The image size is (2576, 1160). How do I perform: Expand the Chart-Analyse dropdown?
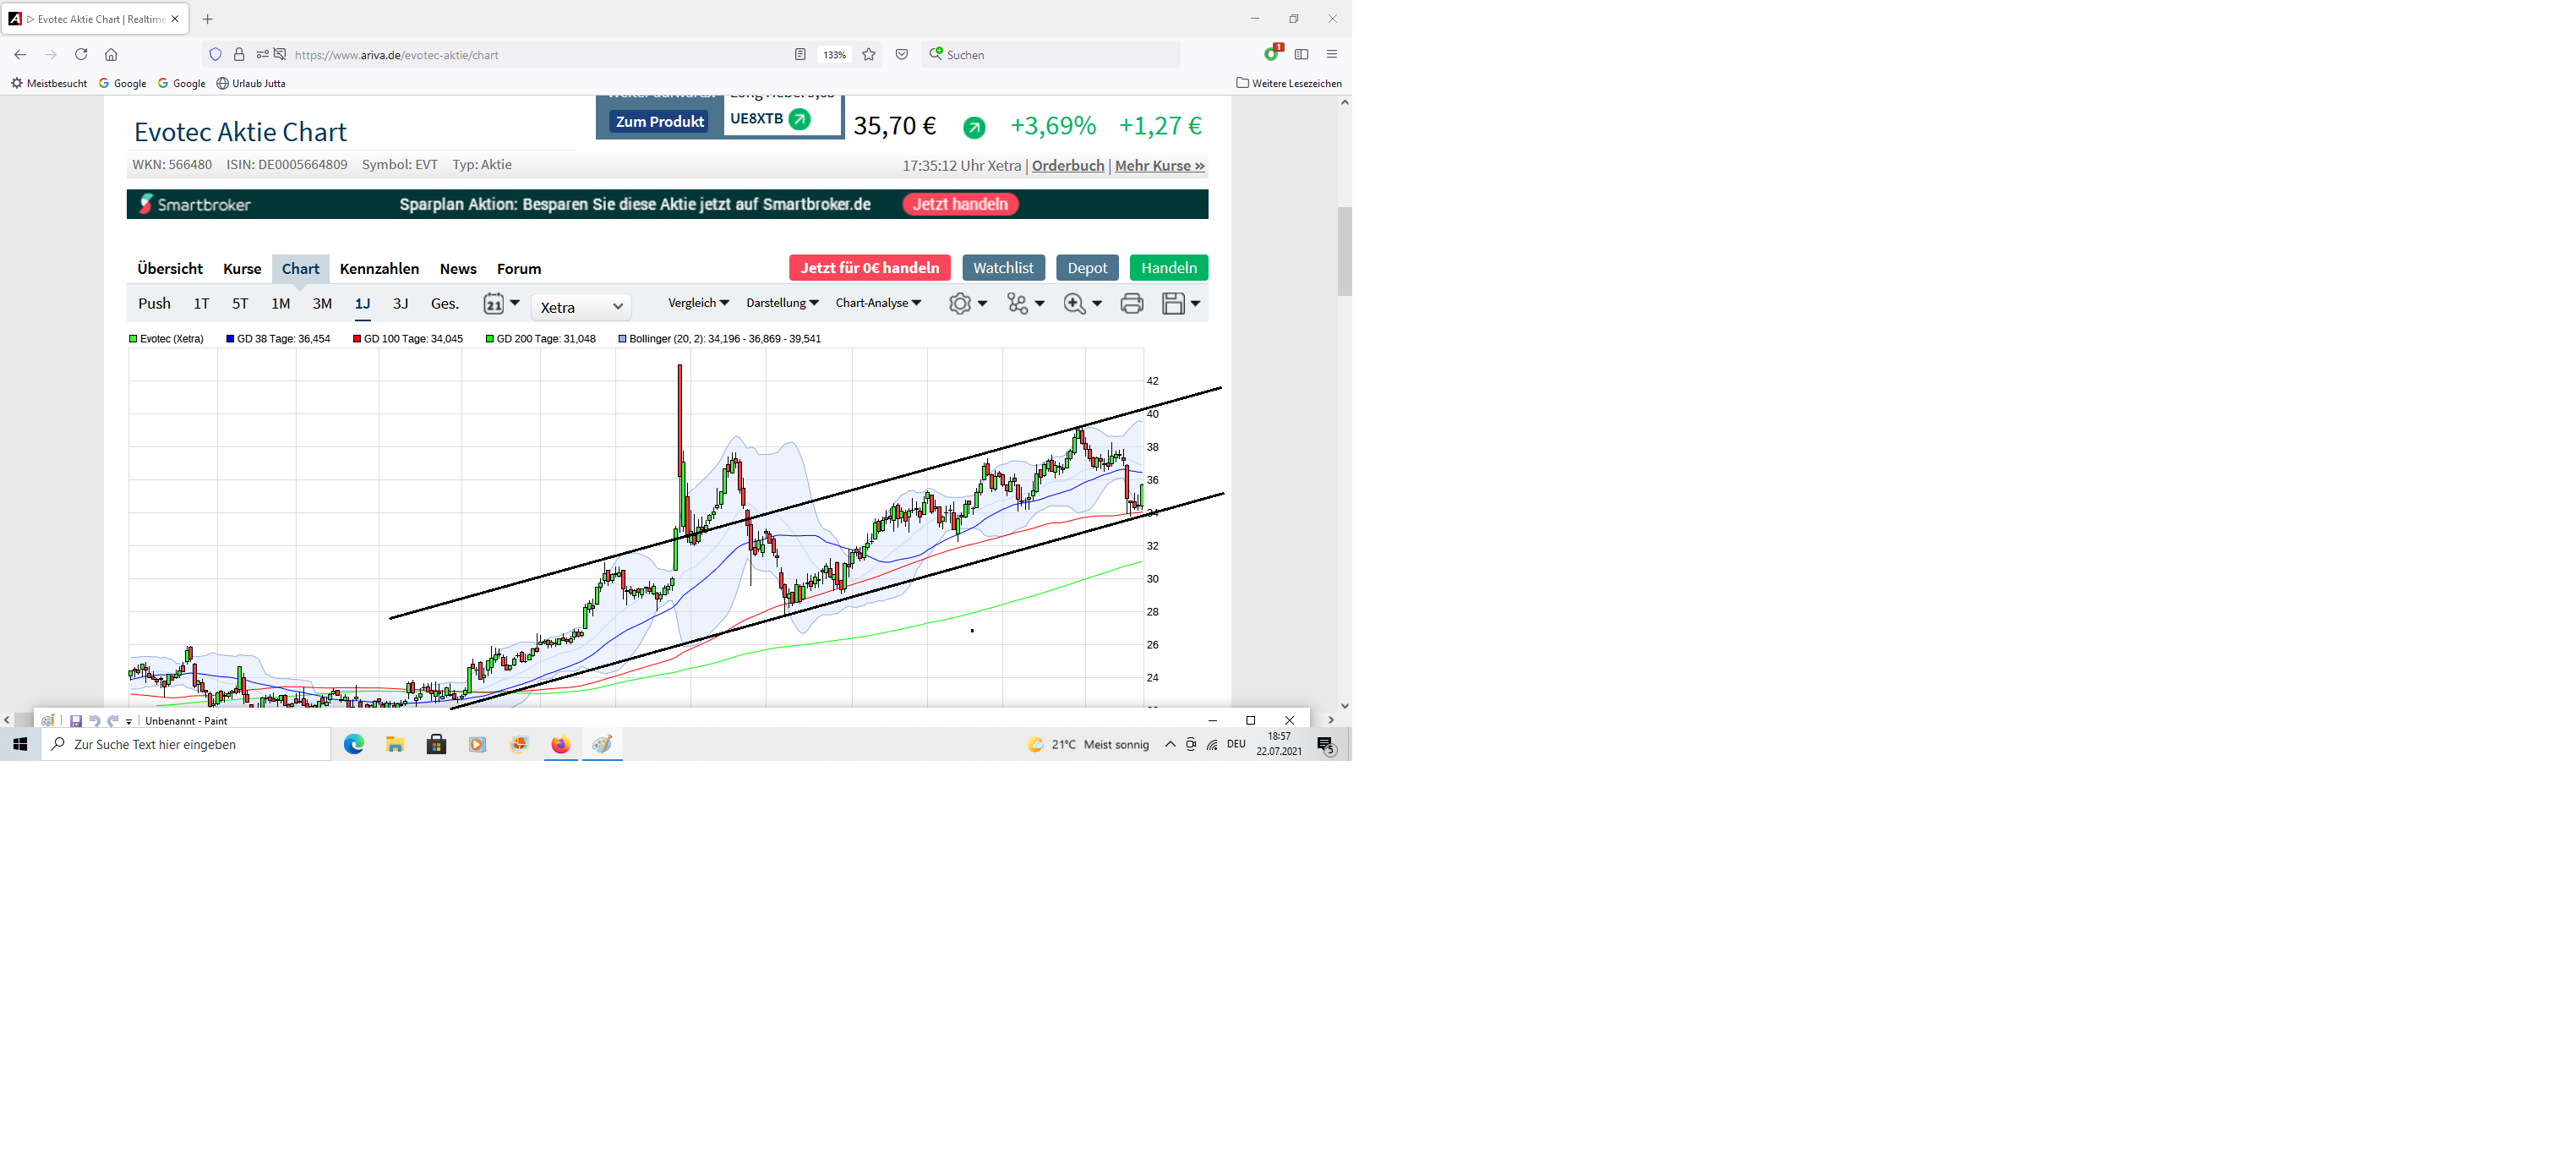click(x=878, y=303)
